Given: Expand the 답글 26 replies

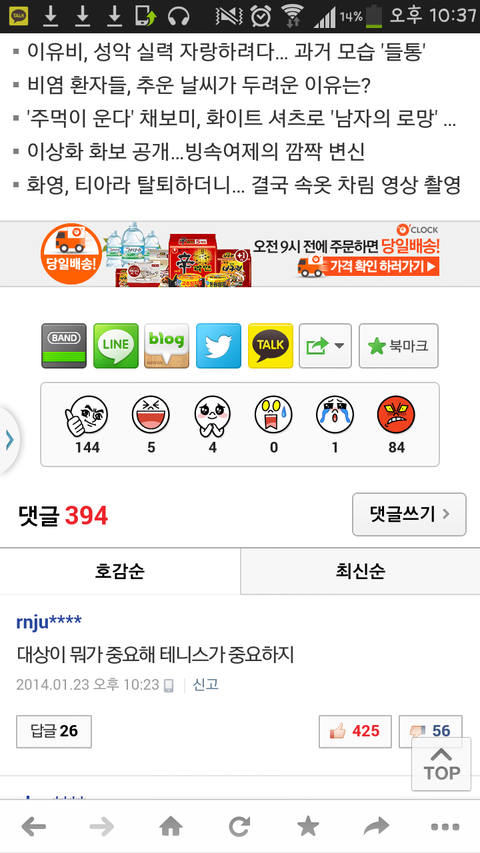Looking at the screenshot, I should (x=54, y=731).
